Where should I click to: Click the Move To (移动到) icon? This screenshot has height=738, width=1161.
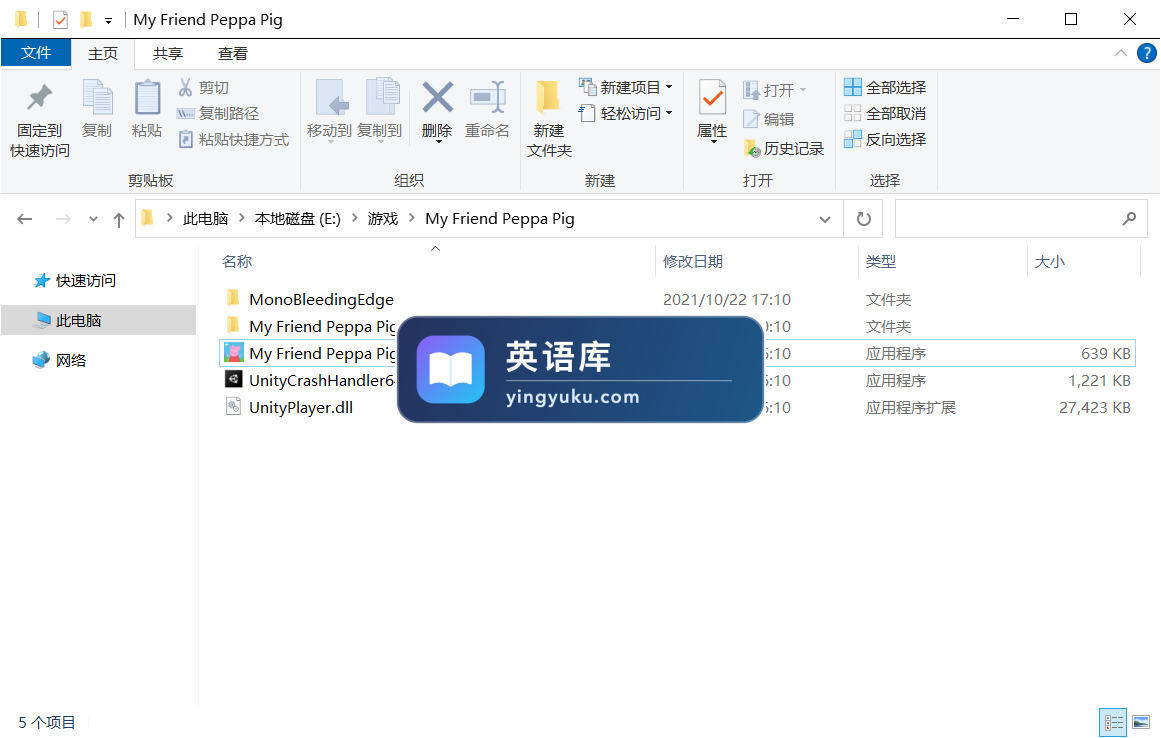[x=331, y=98]
